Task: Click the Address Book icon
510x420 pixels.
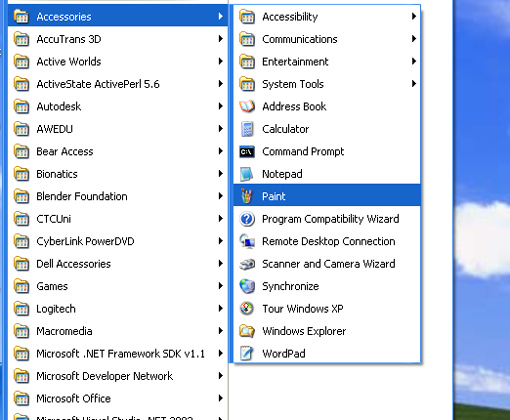Action: tap(247, 106)
